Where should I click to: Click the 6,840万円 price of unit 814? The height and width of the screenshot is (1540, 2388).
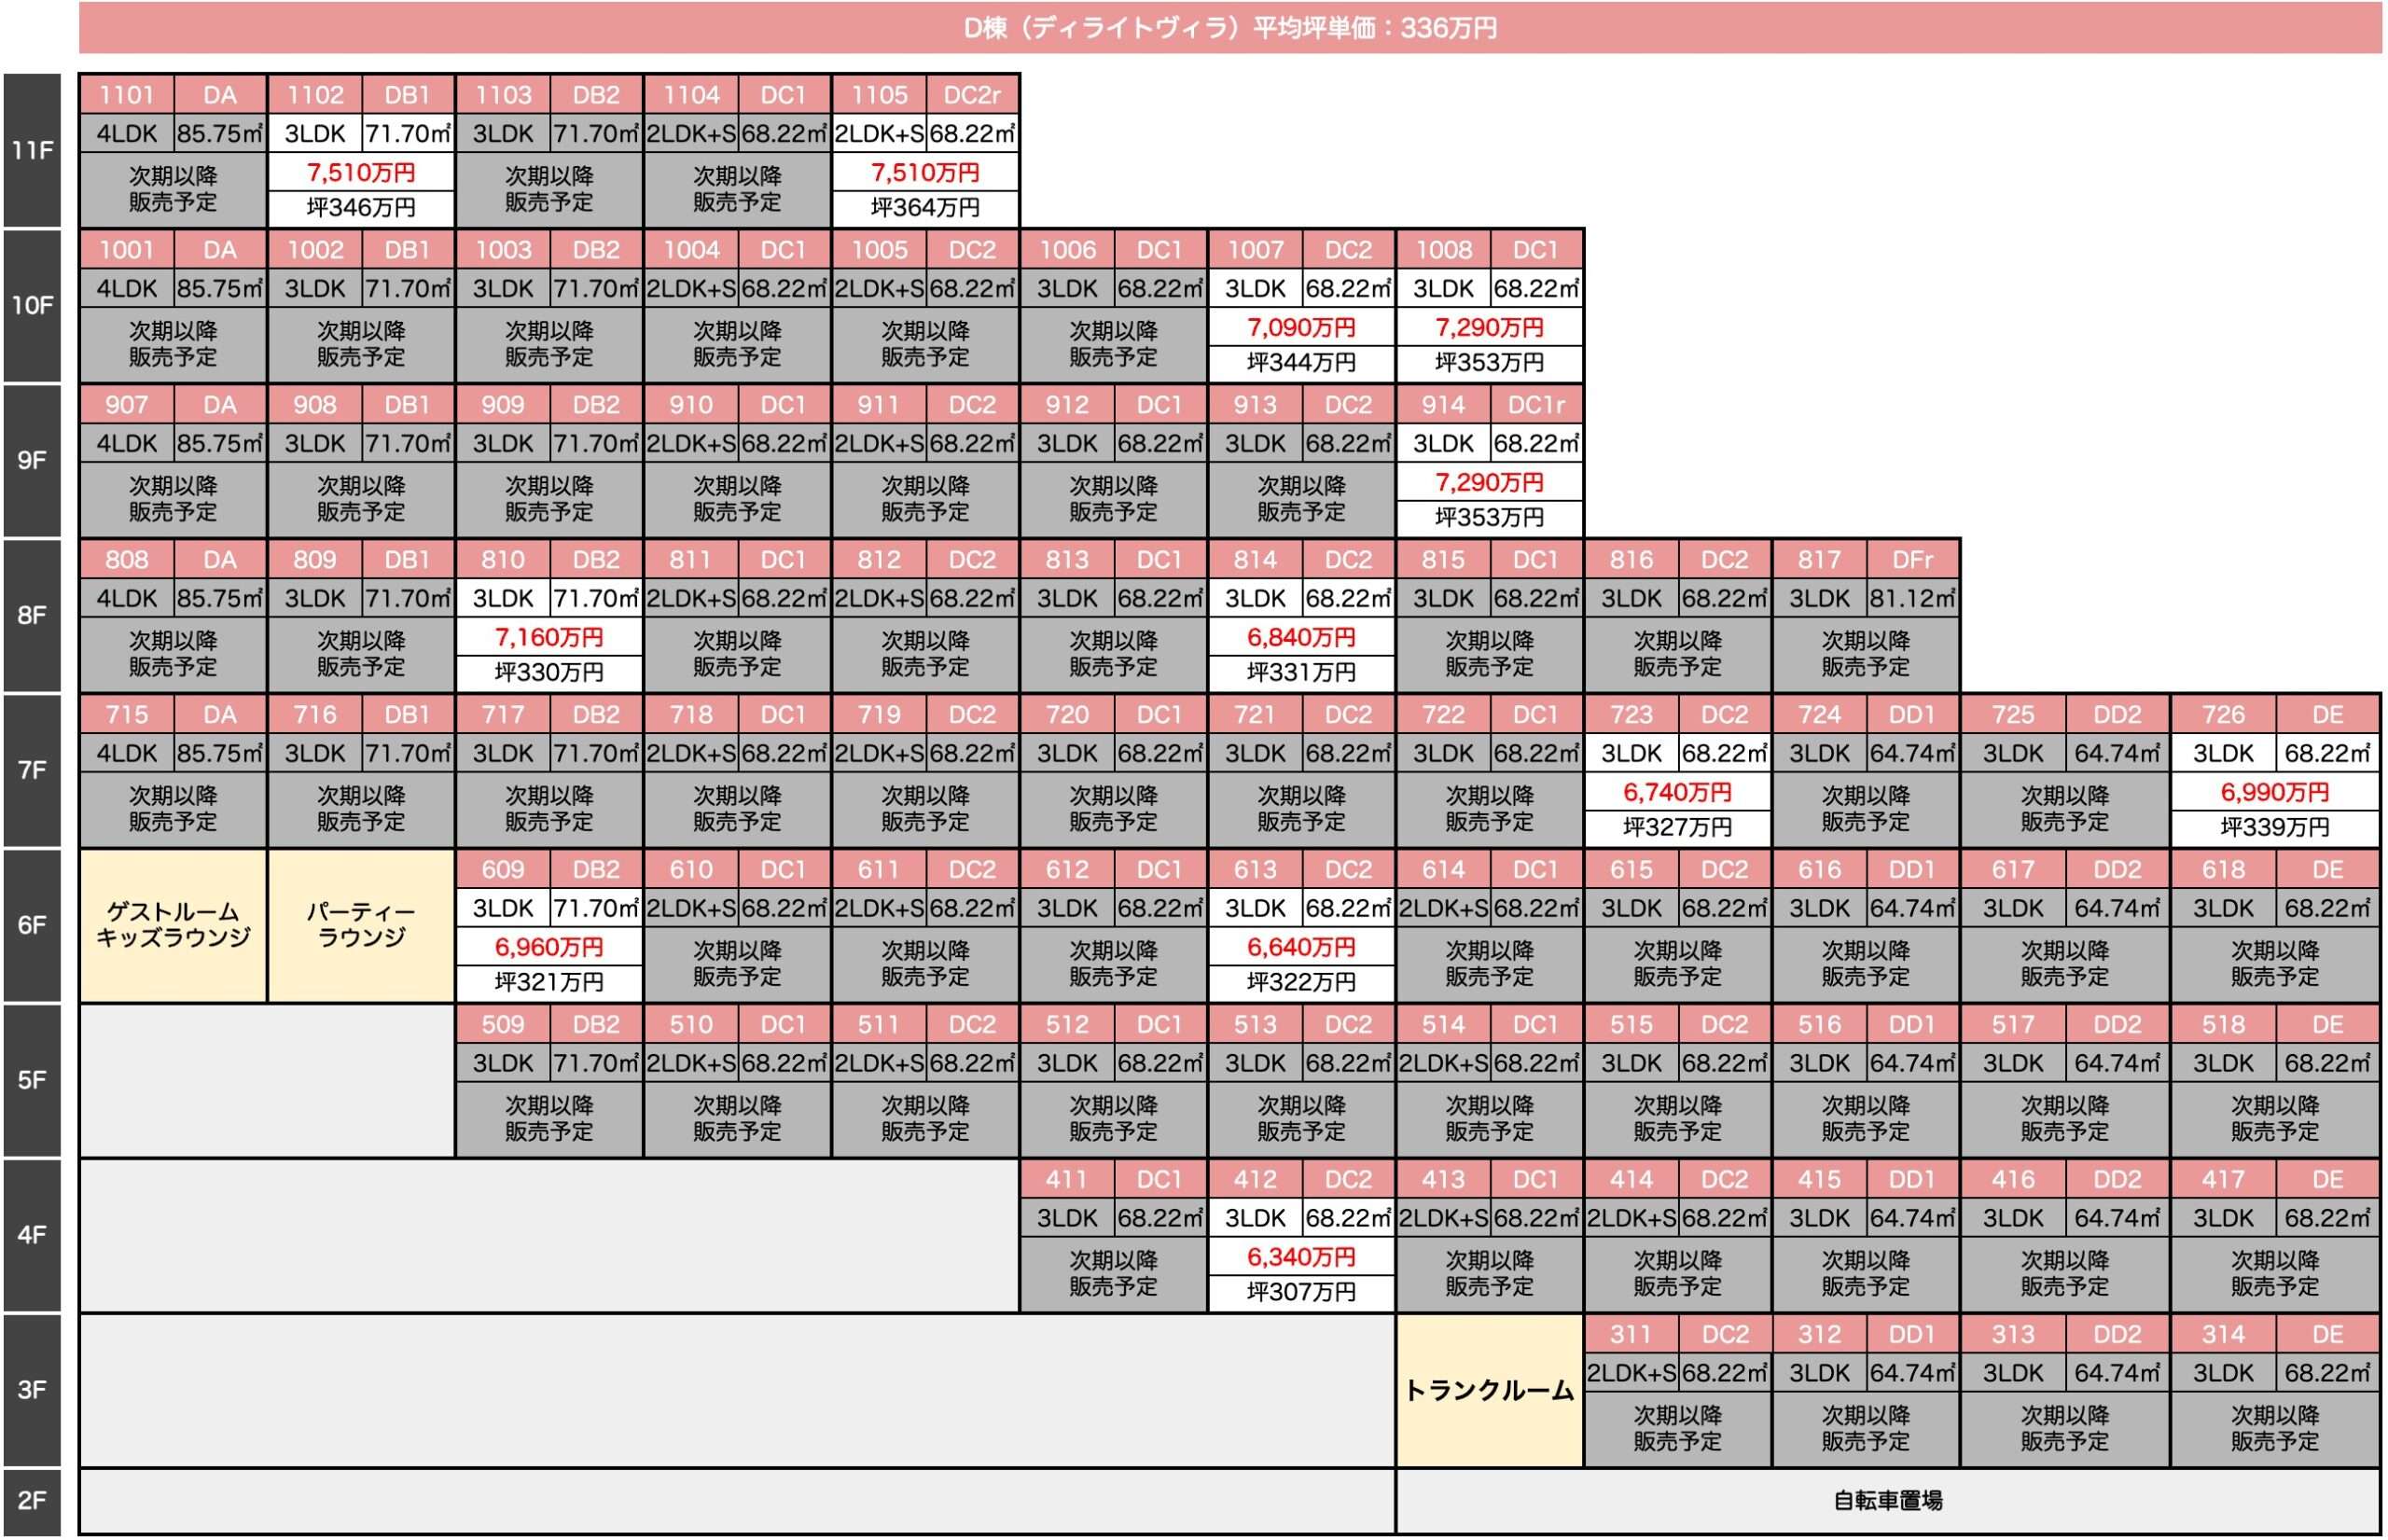point(1301,638)
